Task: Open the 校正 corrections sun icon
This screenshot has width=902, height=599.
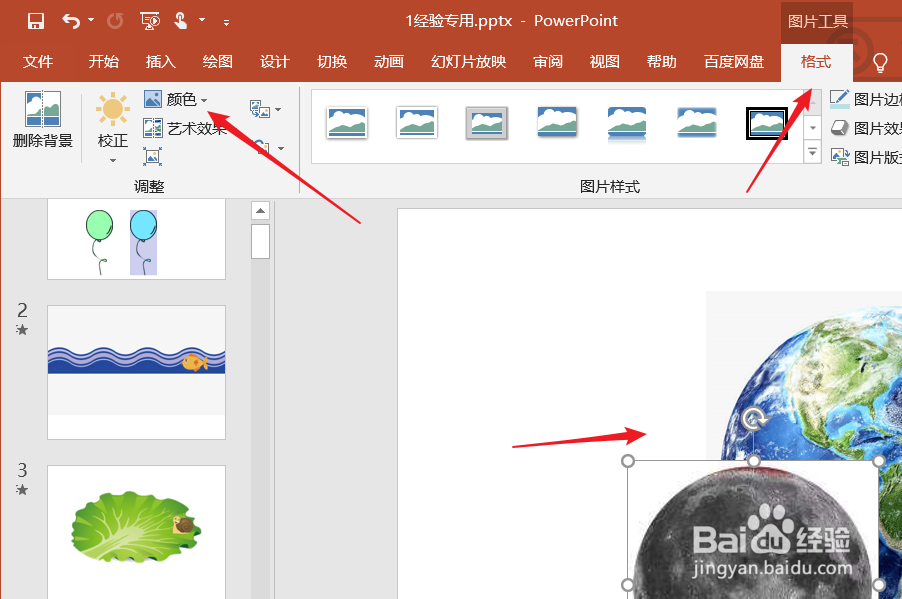Action: [x=113, y=108]
